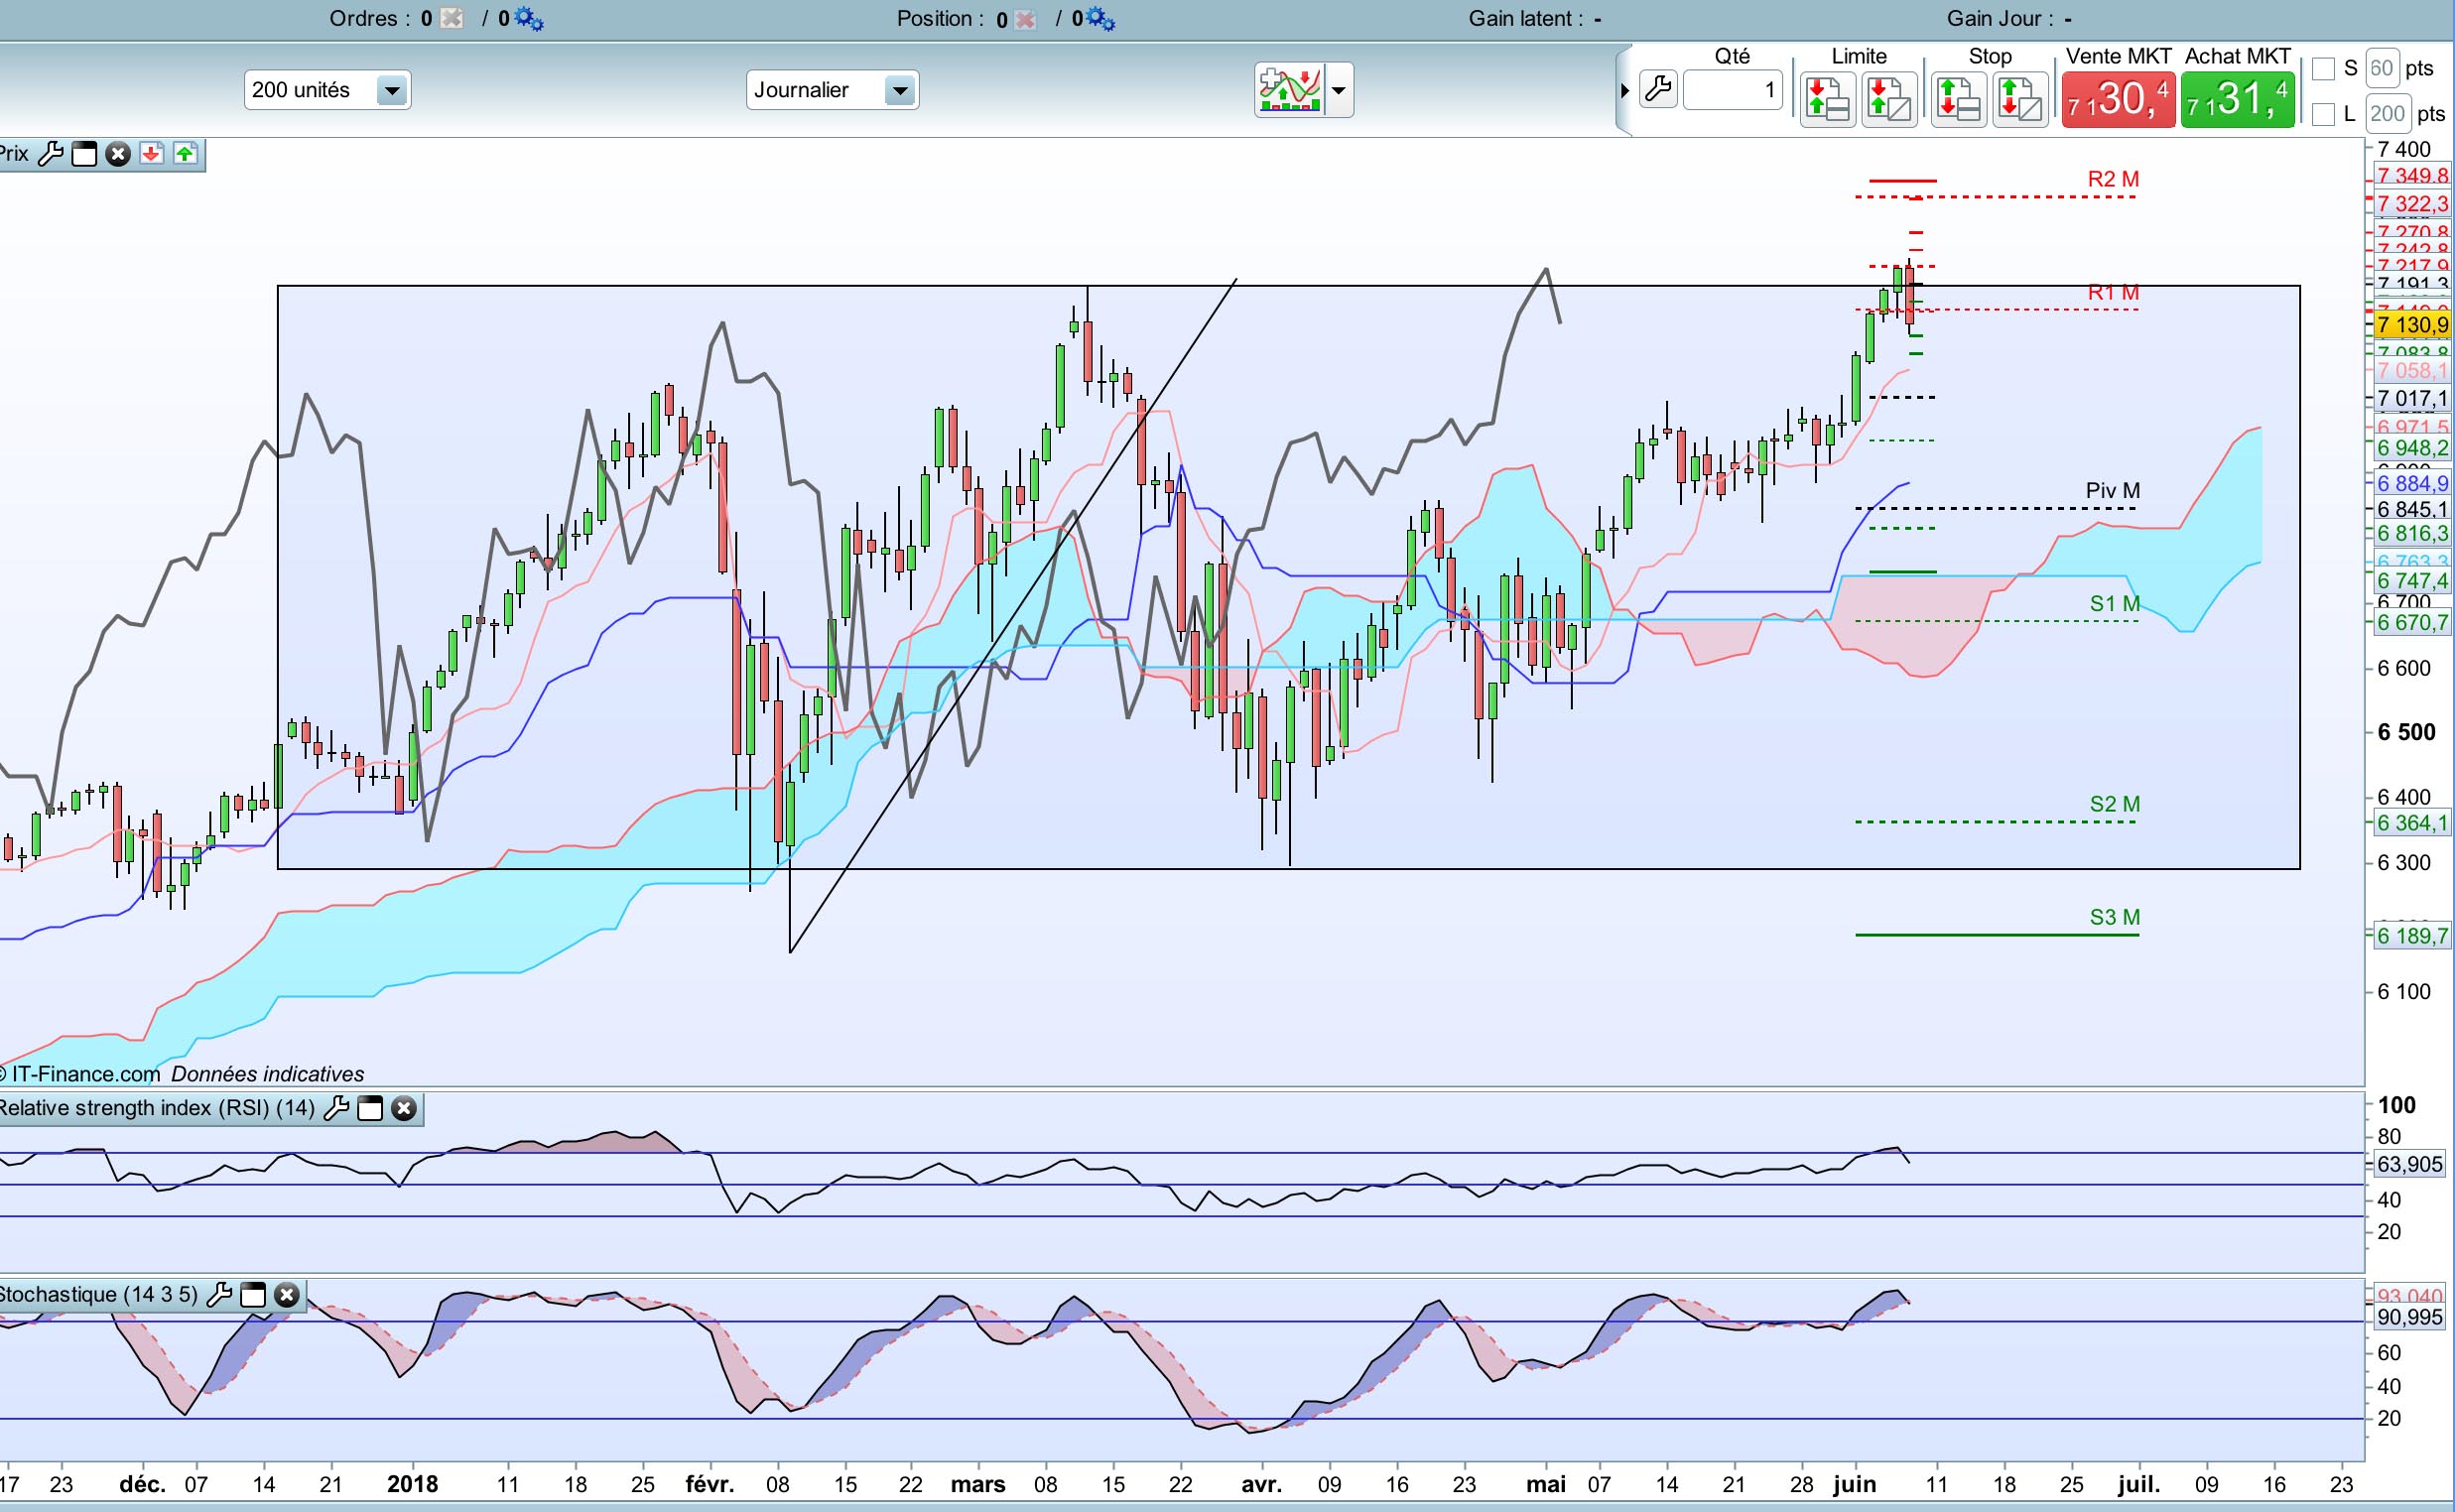This screenshot has width=2455, height=1512.
Task: Maximize the Stochastique panel window icon
Action: coord(253,1295)
